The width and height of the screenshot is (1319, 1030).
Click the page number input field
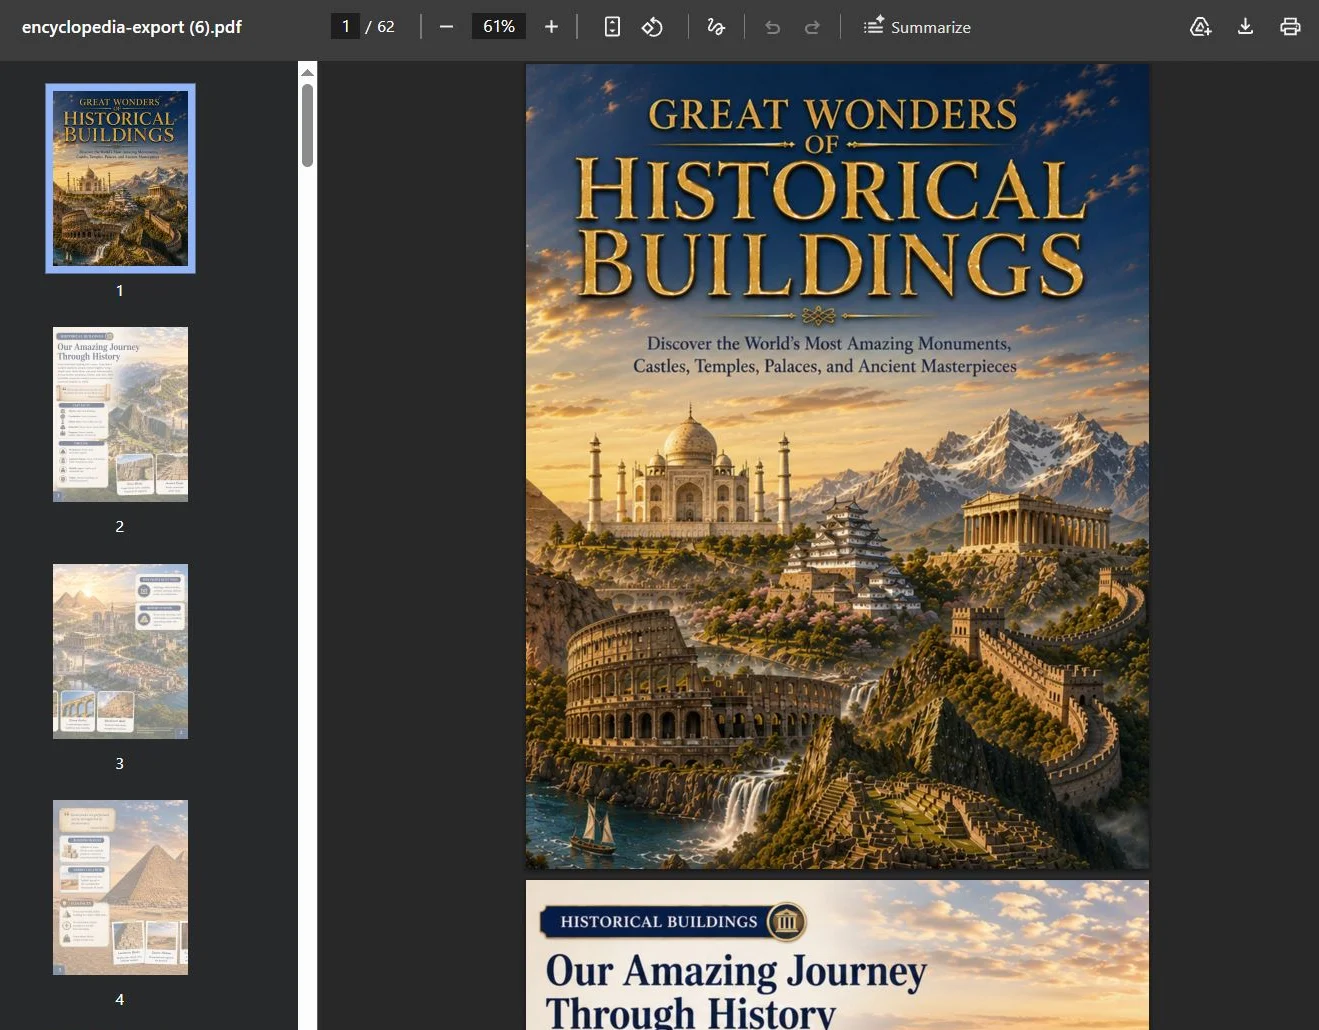(x=345, y=26)
